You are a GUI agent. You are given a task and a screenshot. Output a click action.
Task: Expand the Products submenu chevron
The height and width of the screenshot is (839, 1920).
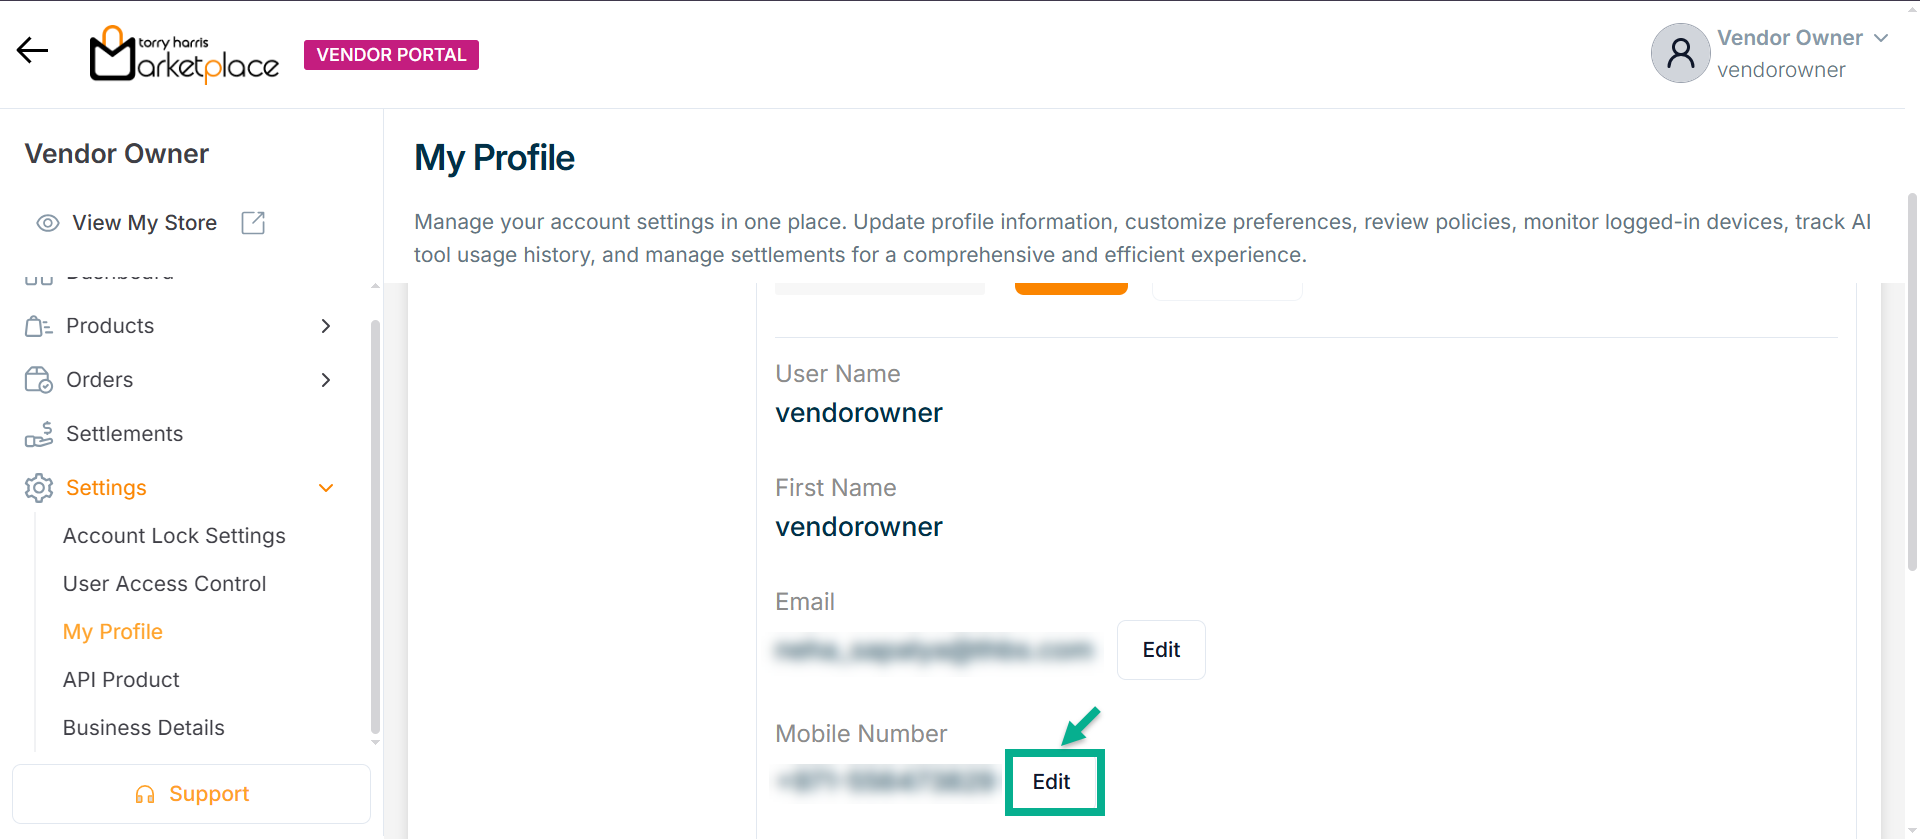coord(326,326)
